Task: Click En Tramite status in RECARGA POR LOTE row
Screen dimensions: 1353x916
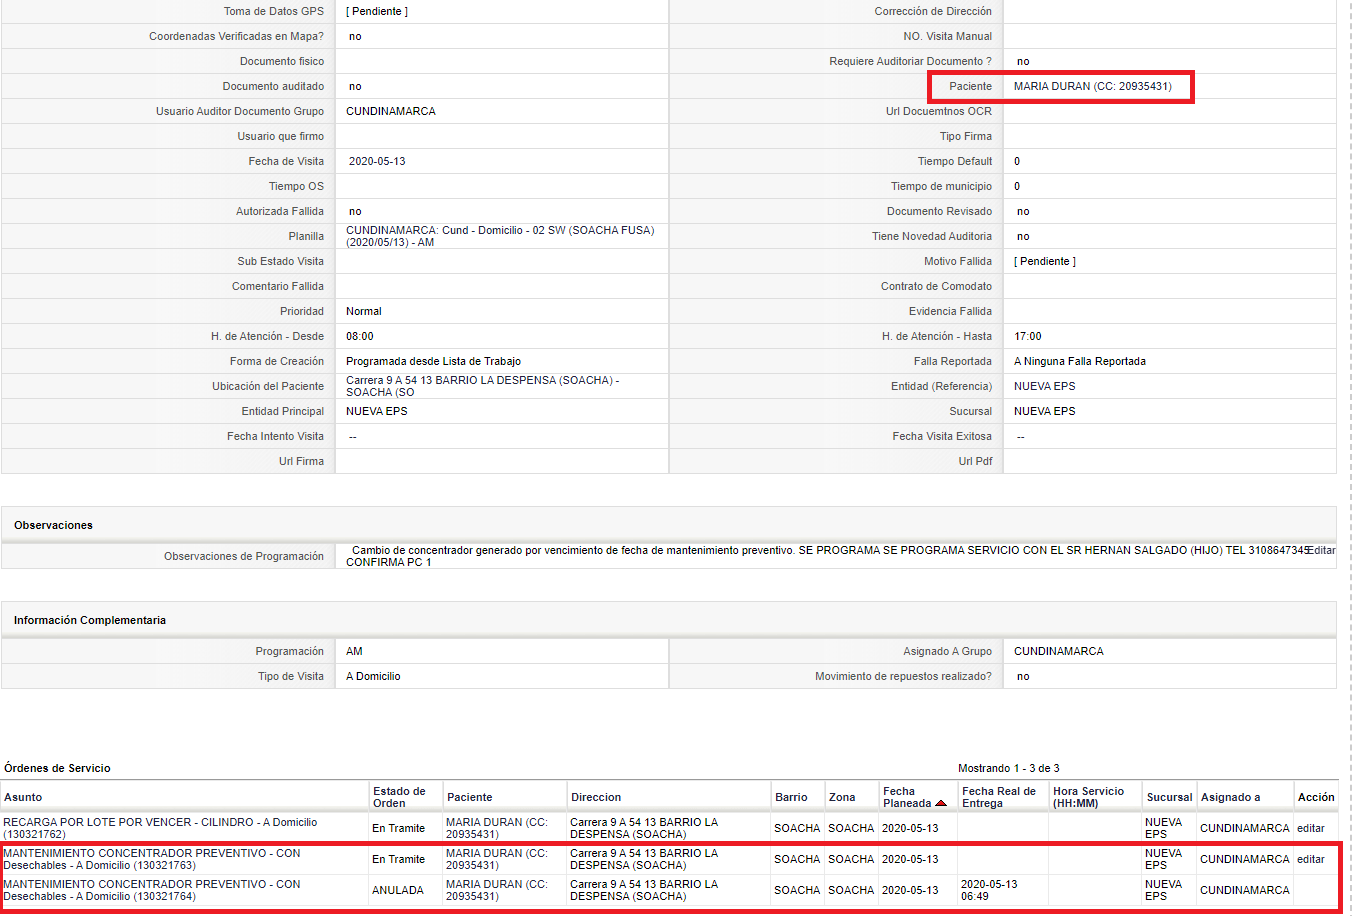Action: click(398, 828)
